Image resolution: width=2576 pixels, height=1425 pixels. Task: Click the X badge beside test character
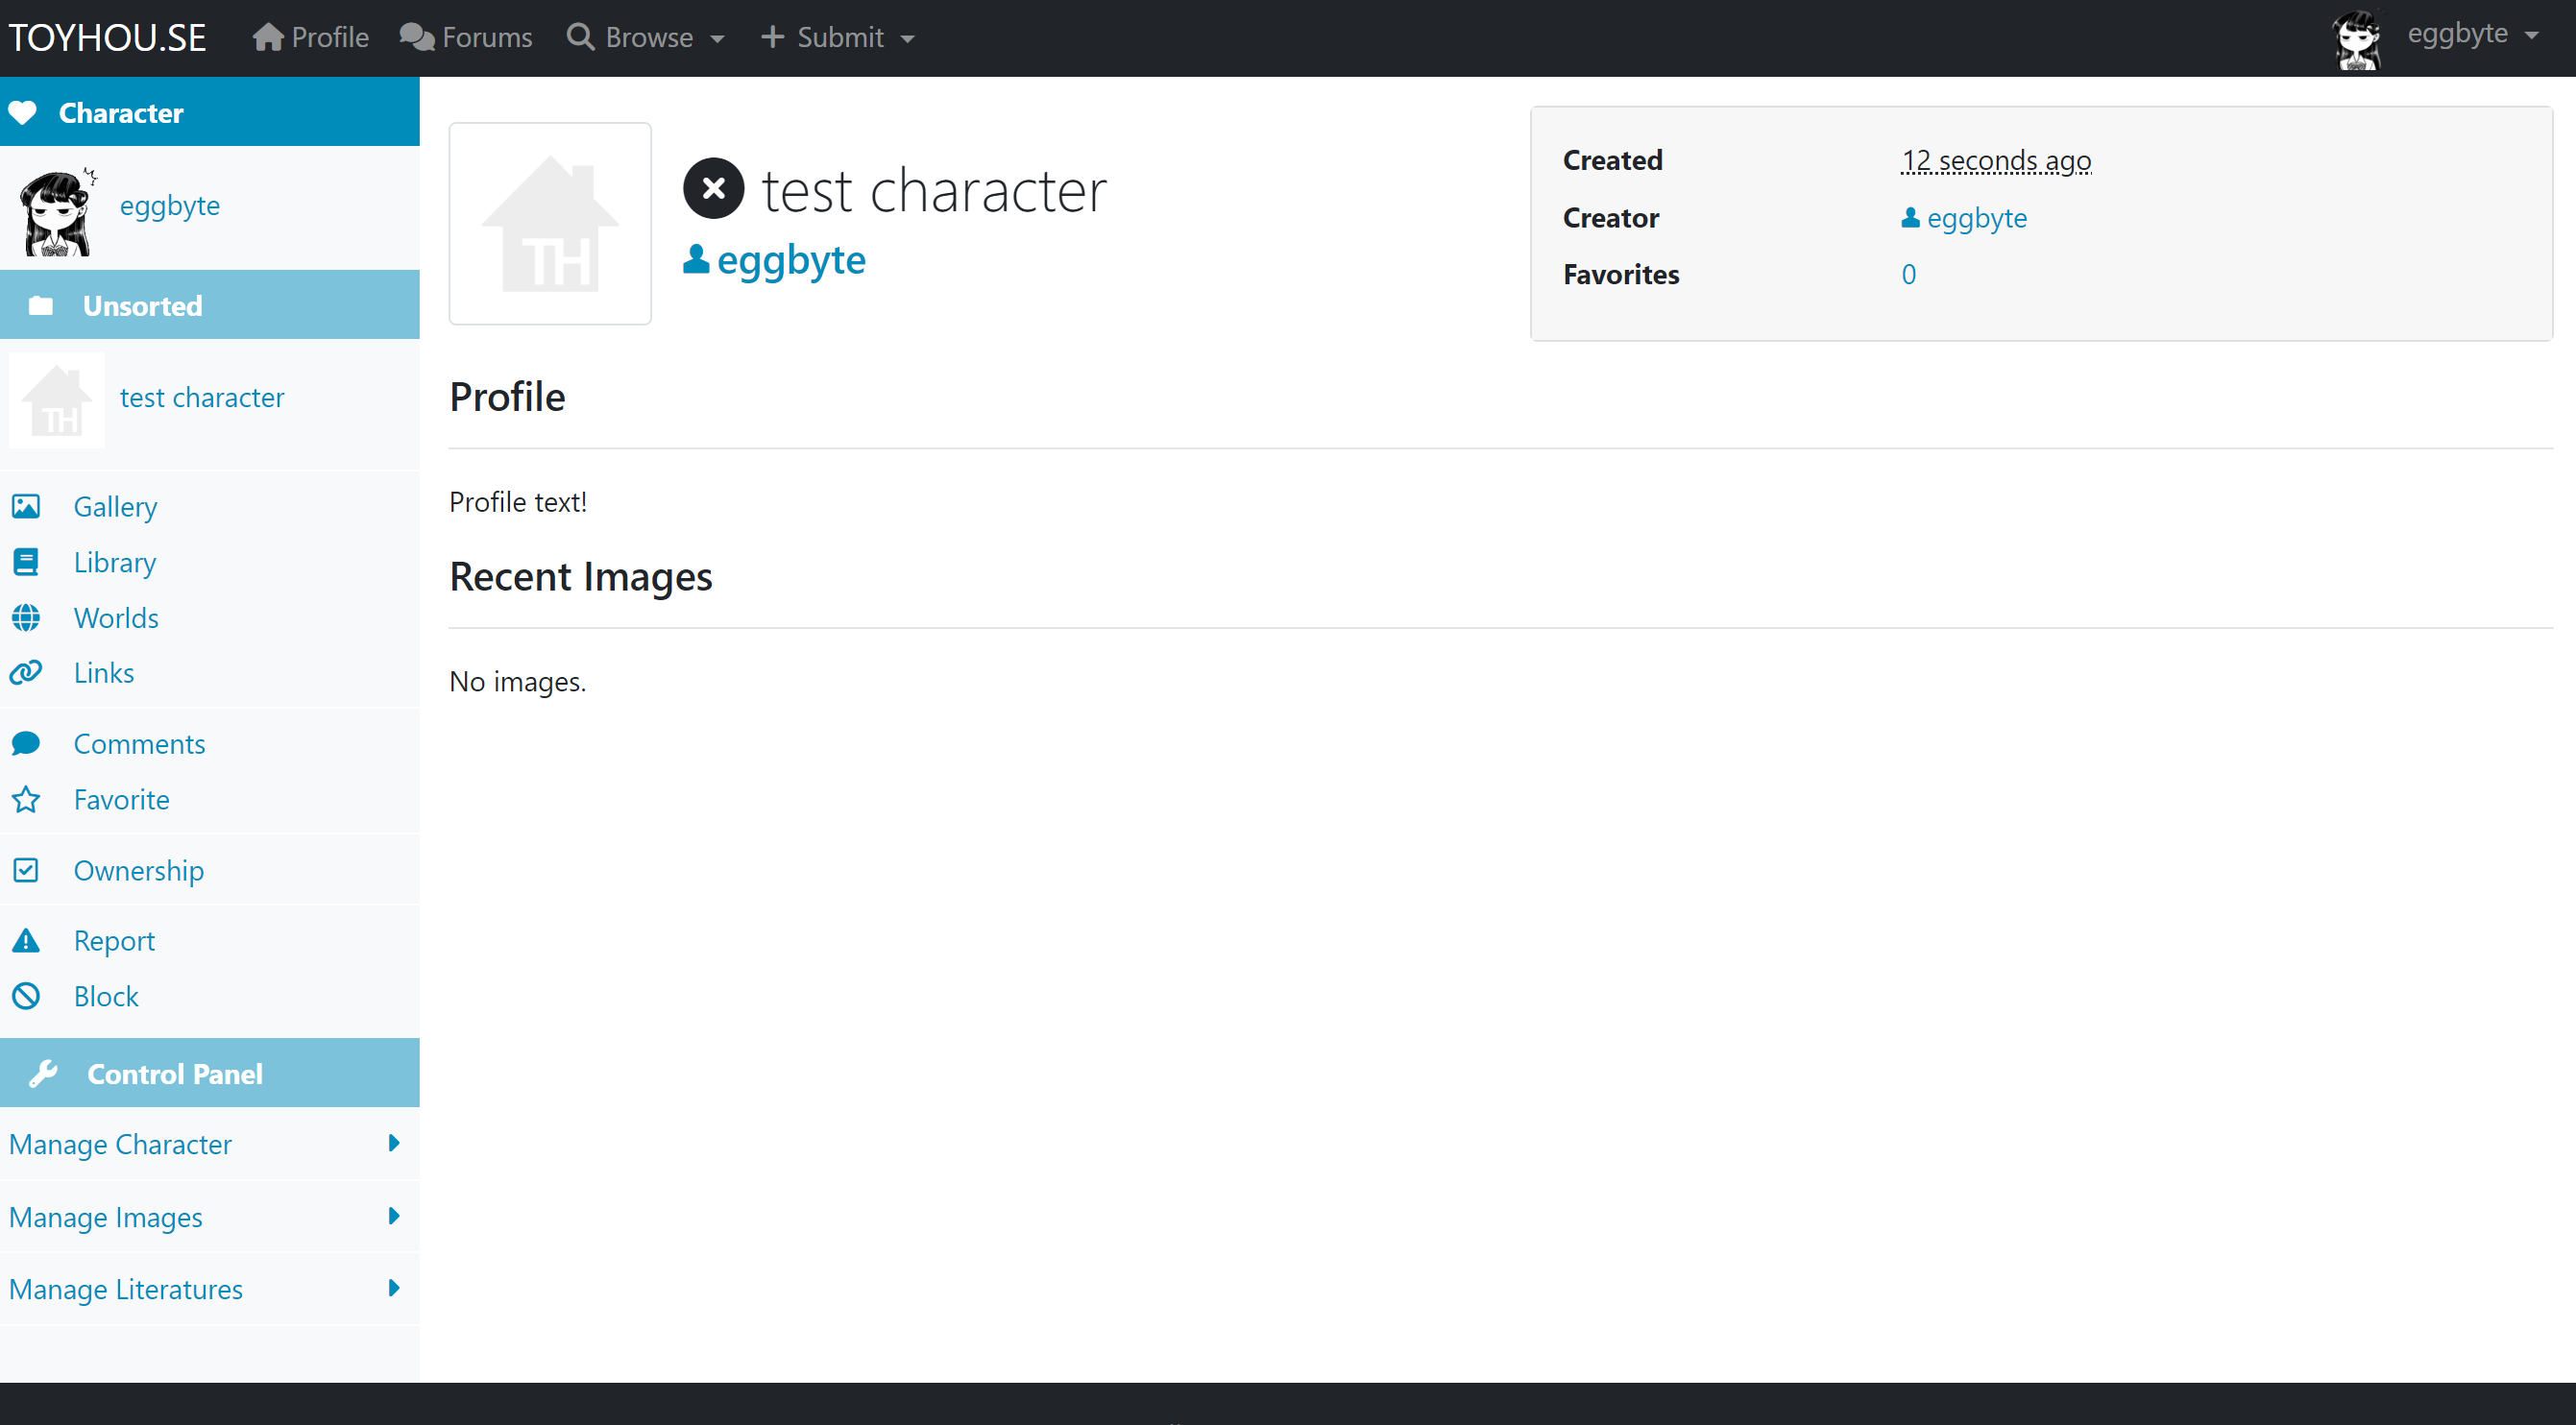tap(714, 189)
